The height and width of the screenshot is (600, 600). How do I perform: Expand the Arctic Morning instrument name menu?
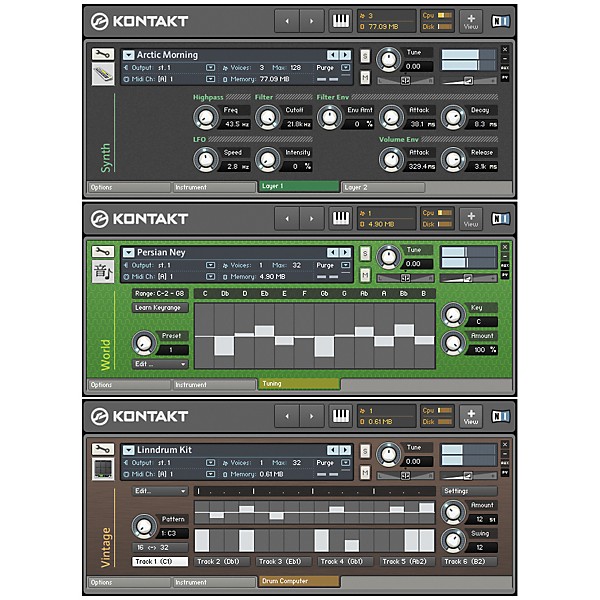tap(128, 55)
